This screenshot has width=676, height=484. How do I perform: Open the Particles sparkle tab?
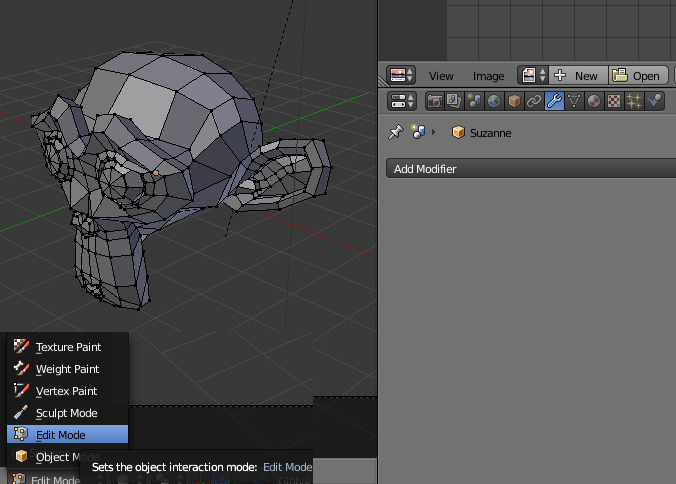[x=634, y=101]
